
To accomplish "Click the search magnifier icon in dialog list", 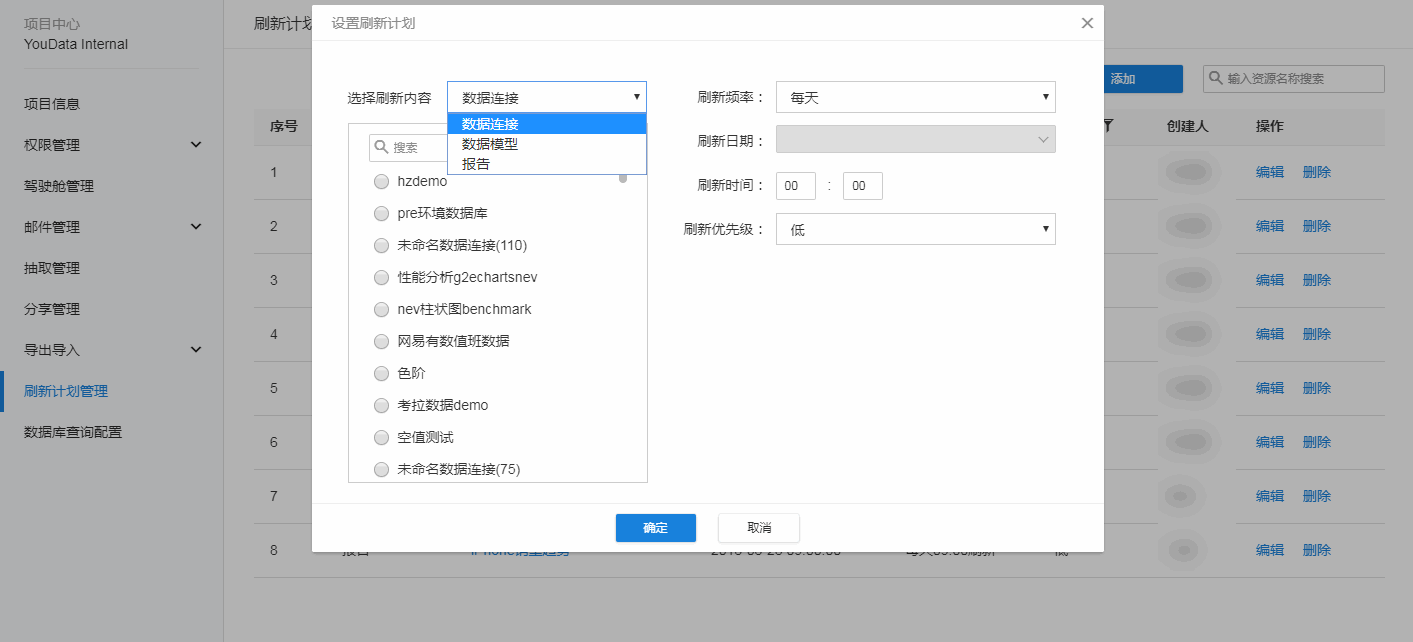I will (x=381, y=147).
